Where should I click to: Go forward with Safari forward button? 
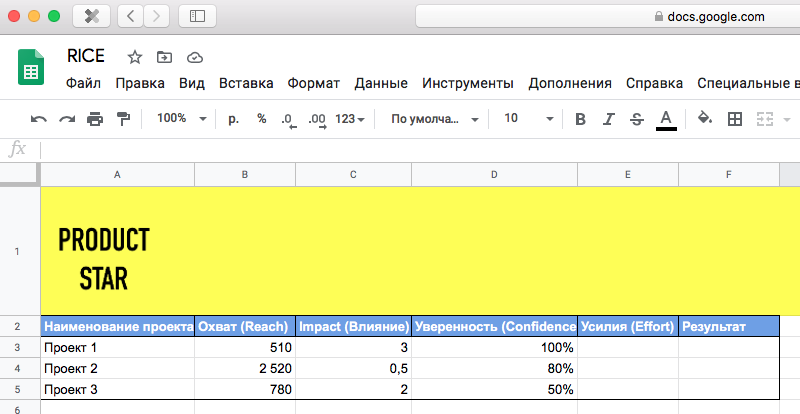pyautogui.click(x=156, y=16)
